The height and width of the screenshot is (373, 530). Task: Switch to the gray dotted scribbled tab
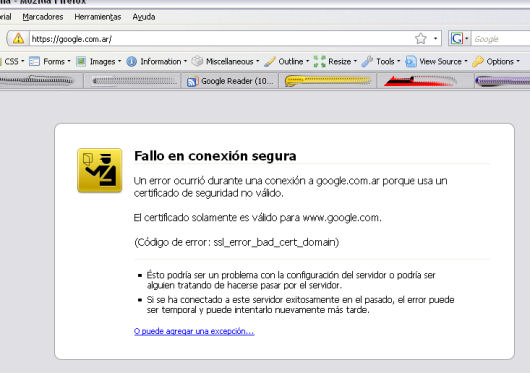(x=132, y=81)
